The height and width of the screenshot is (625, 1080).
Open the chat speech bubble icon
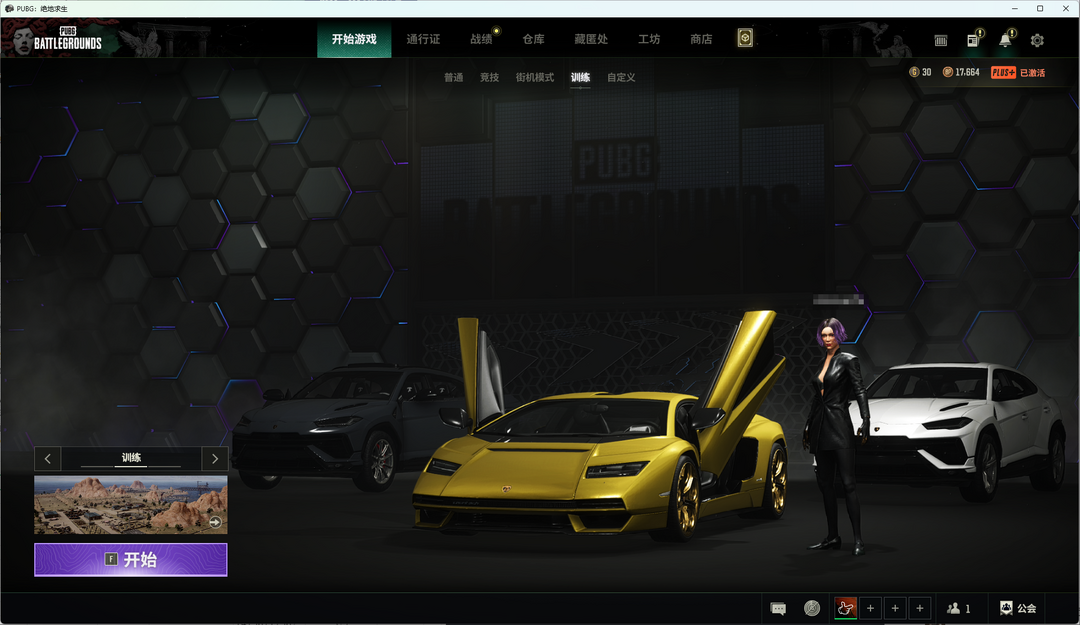[x=778, y=608]
